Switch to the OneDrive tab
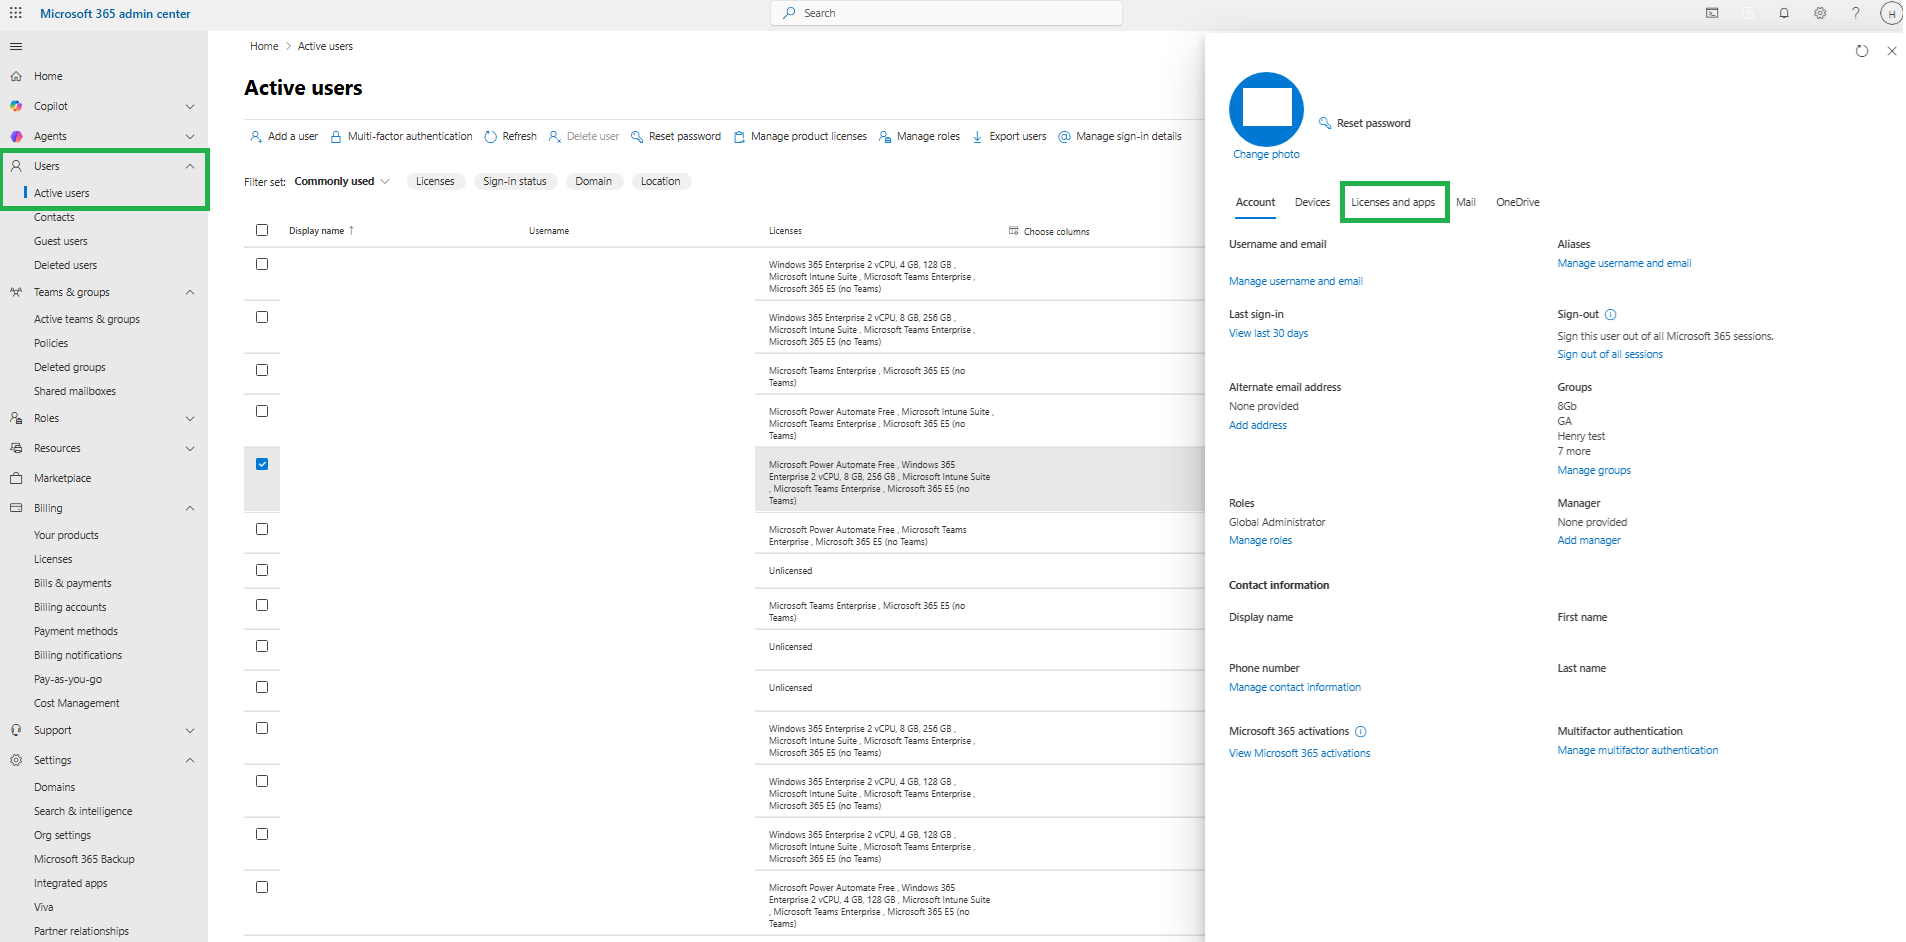Screen dimensions: 1906x942 (1518, 202)
